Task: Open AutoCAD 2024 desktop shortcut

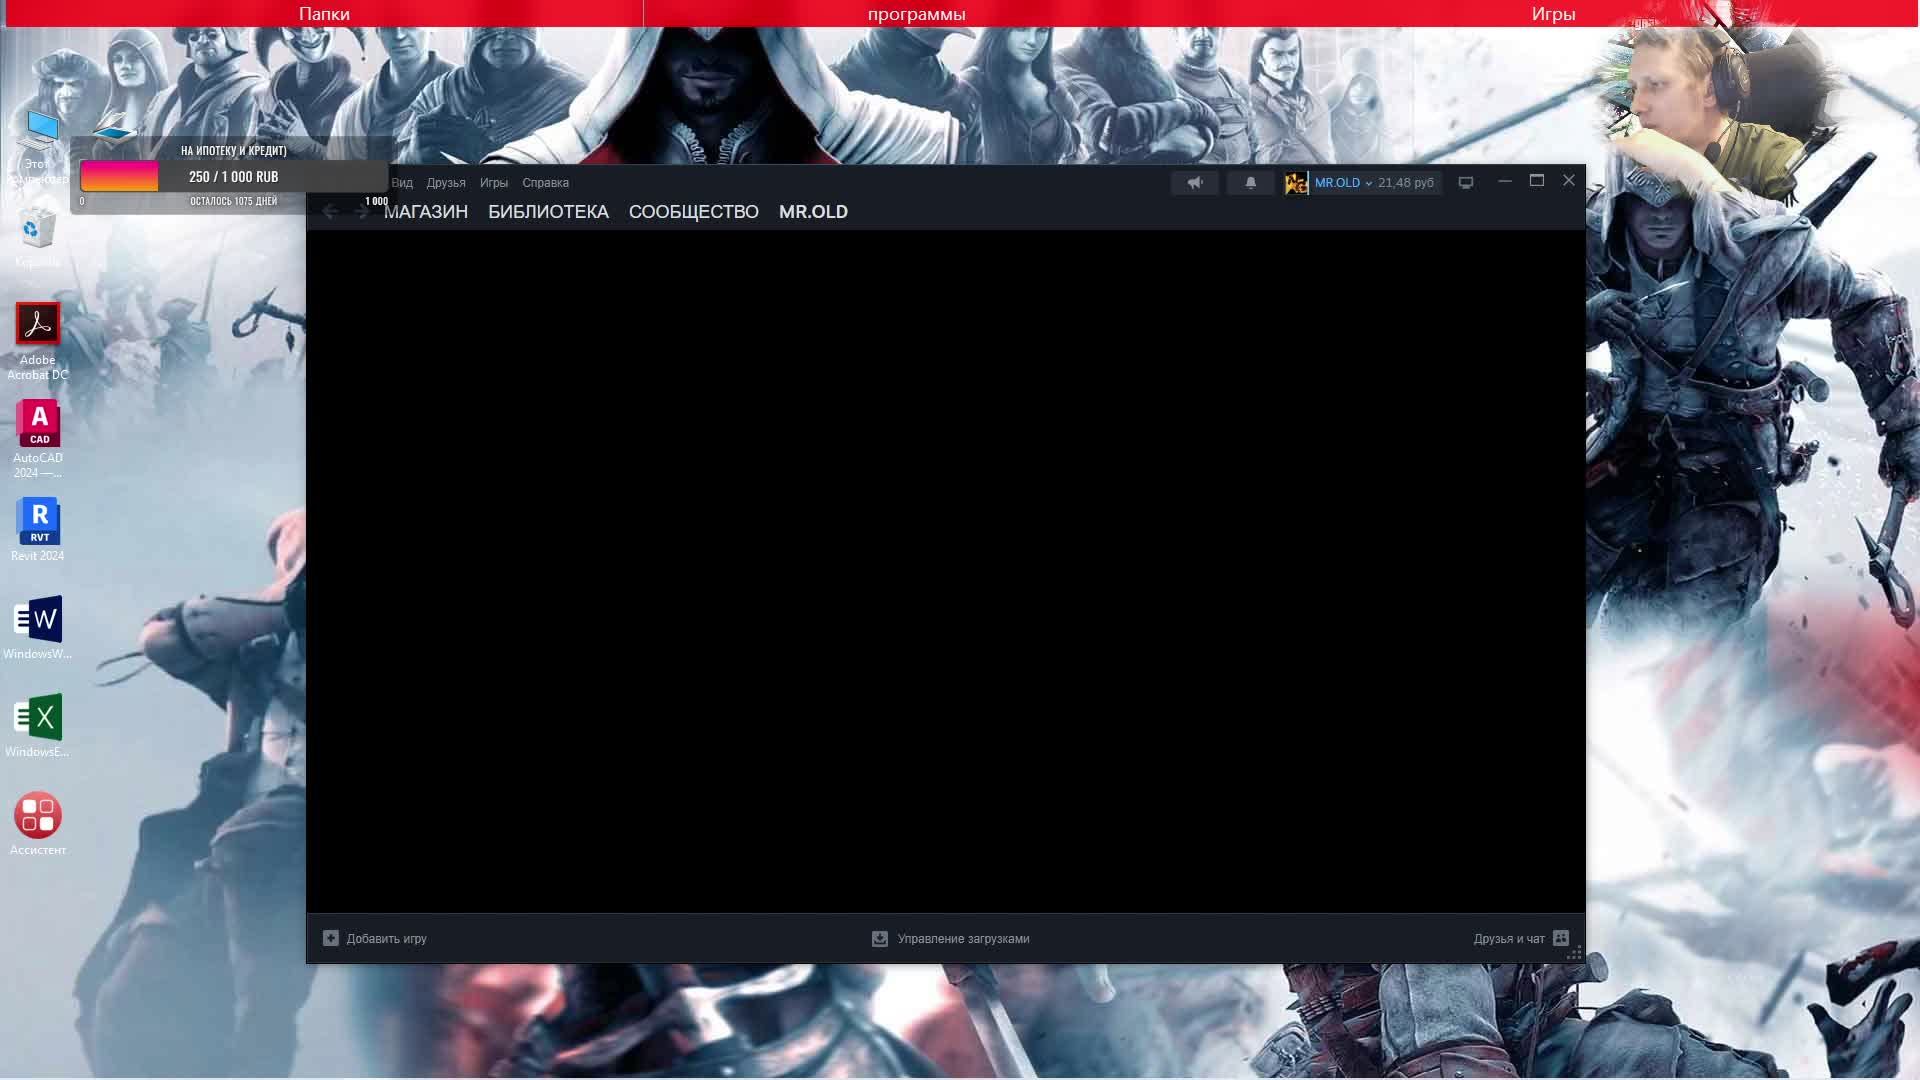Action: 38,423
